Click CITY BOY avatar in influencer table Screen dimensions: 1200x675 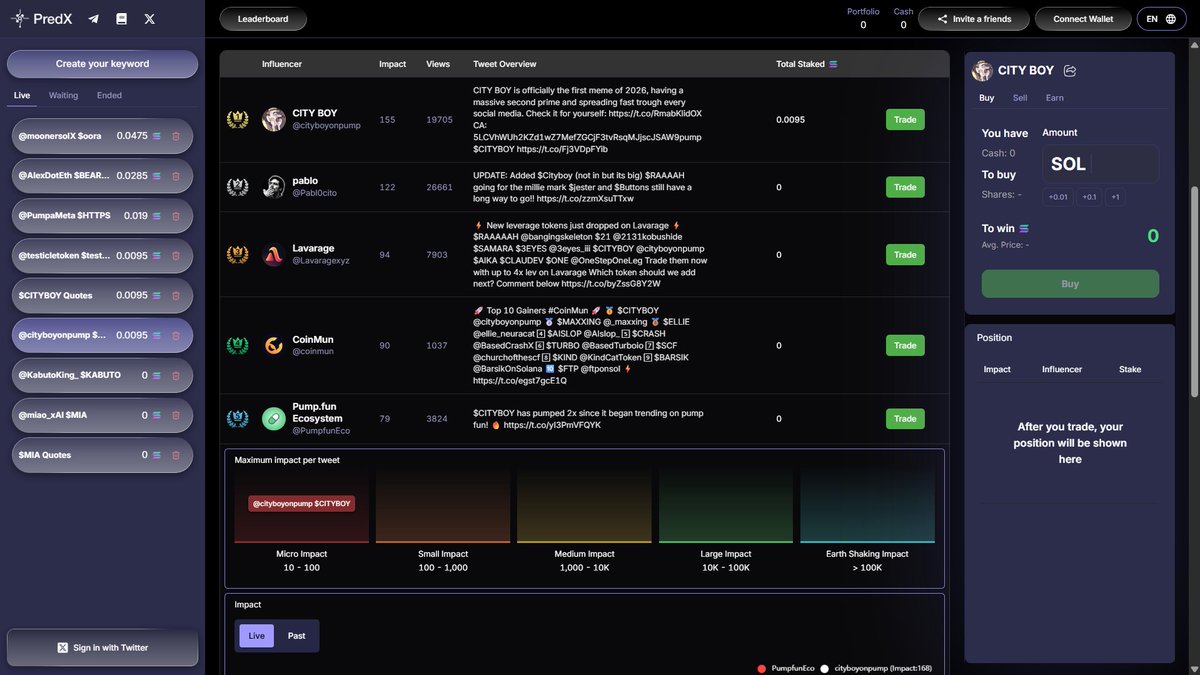[274, 120]
